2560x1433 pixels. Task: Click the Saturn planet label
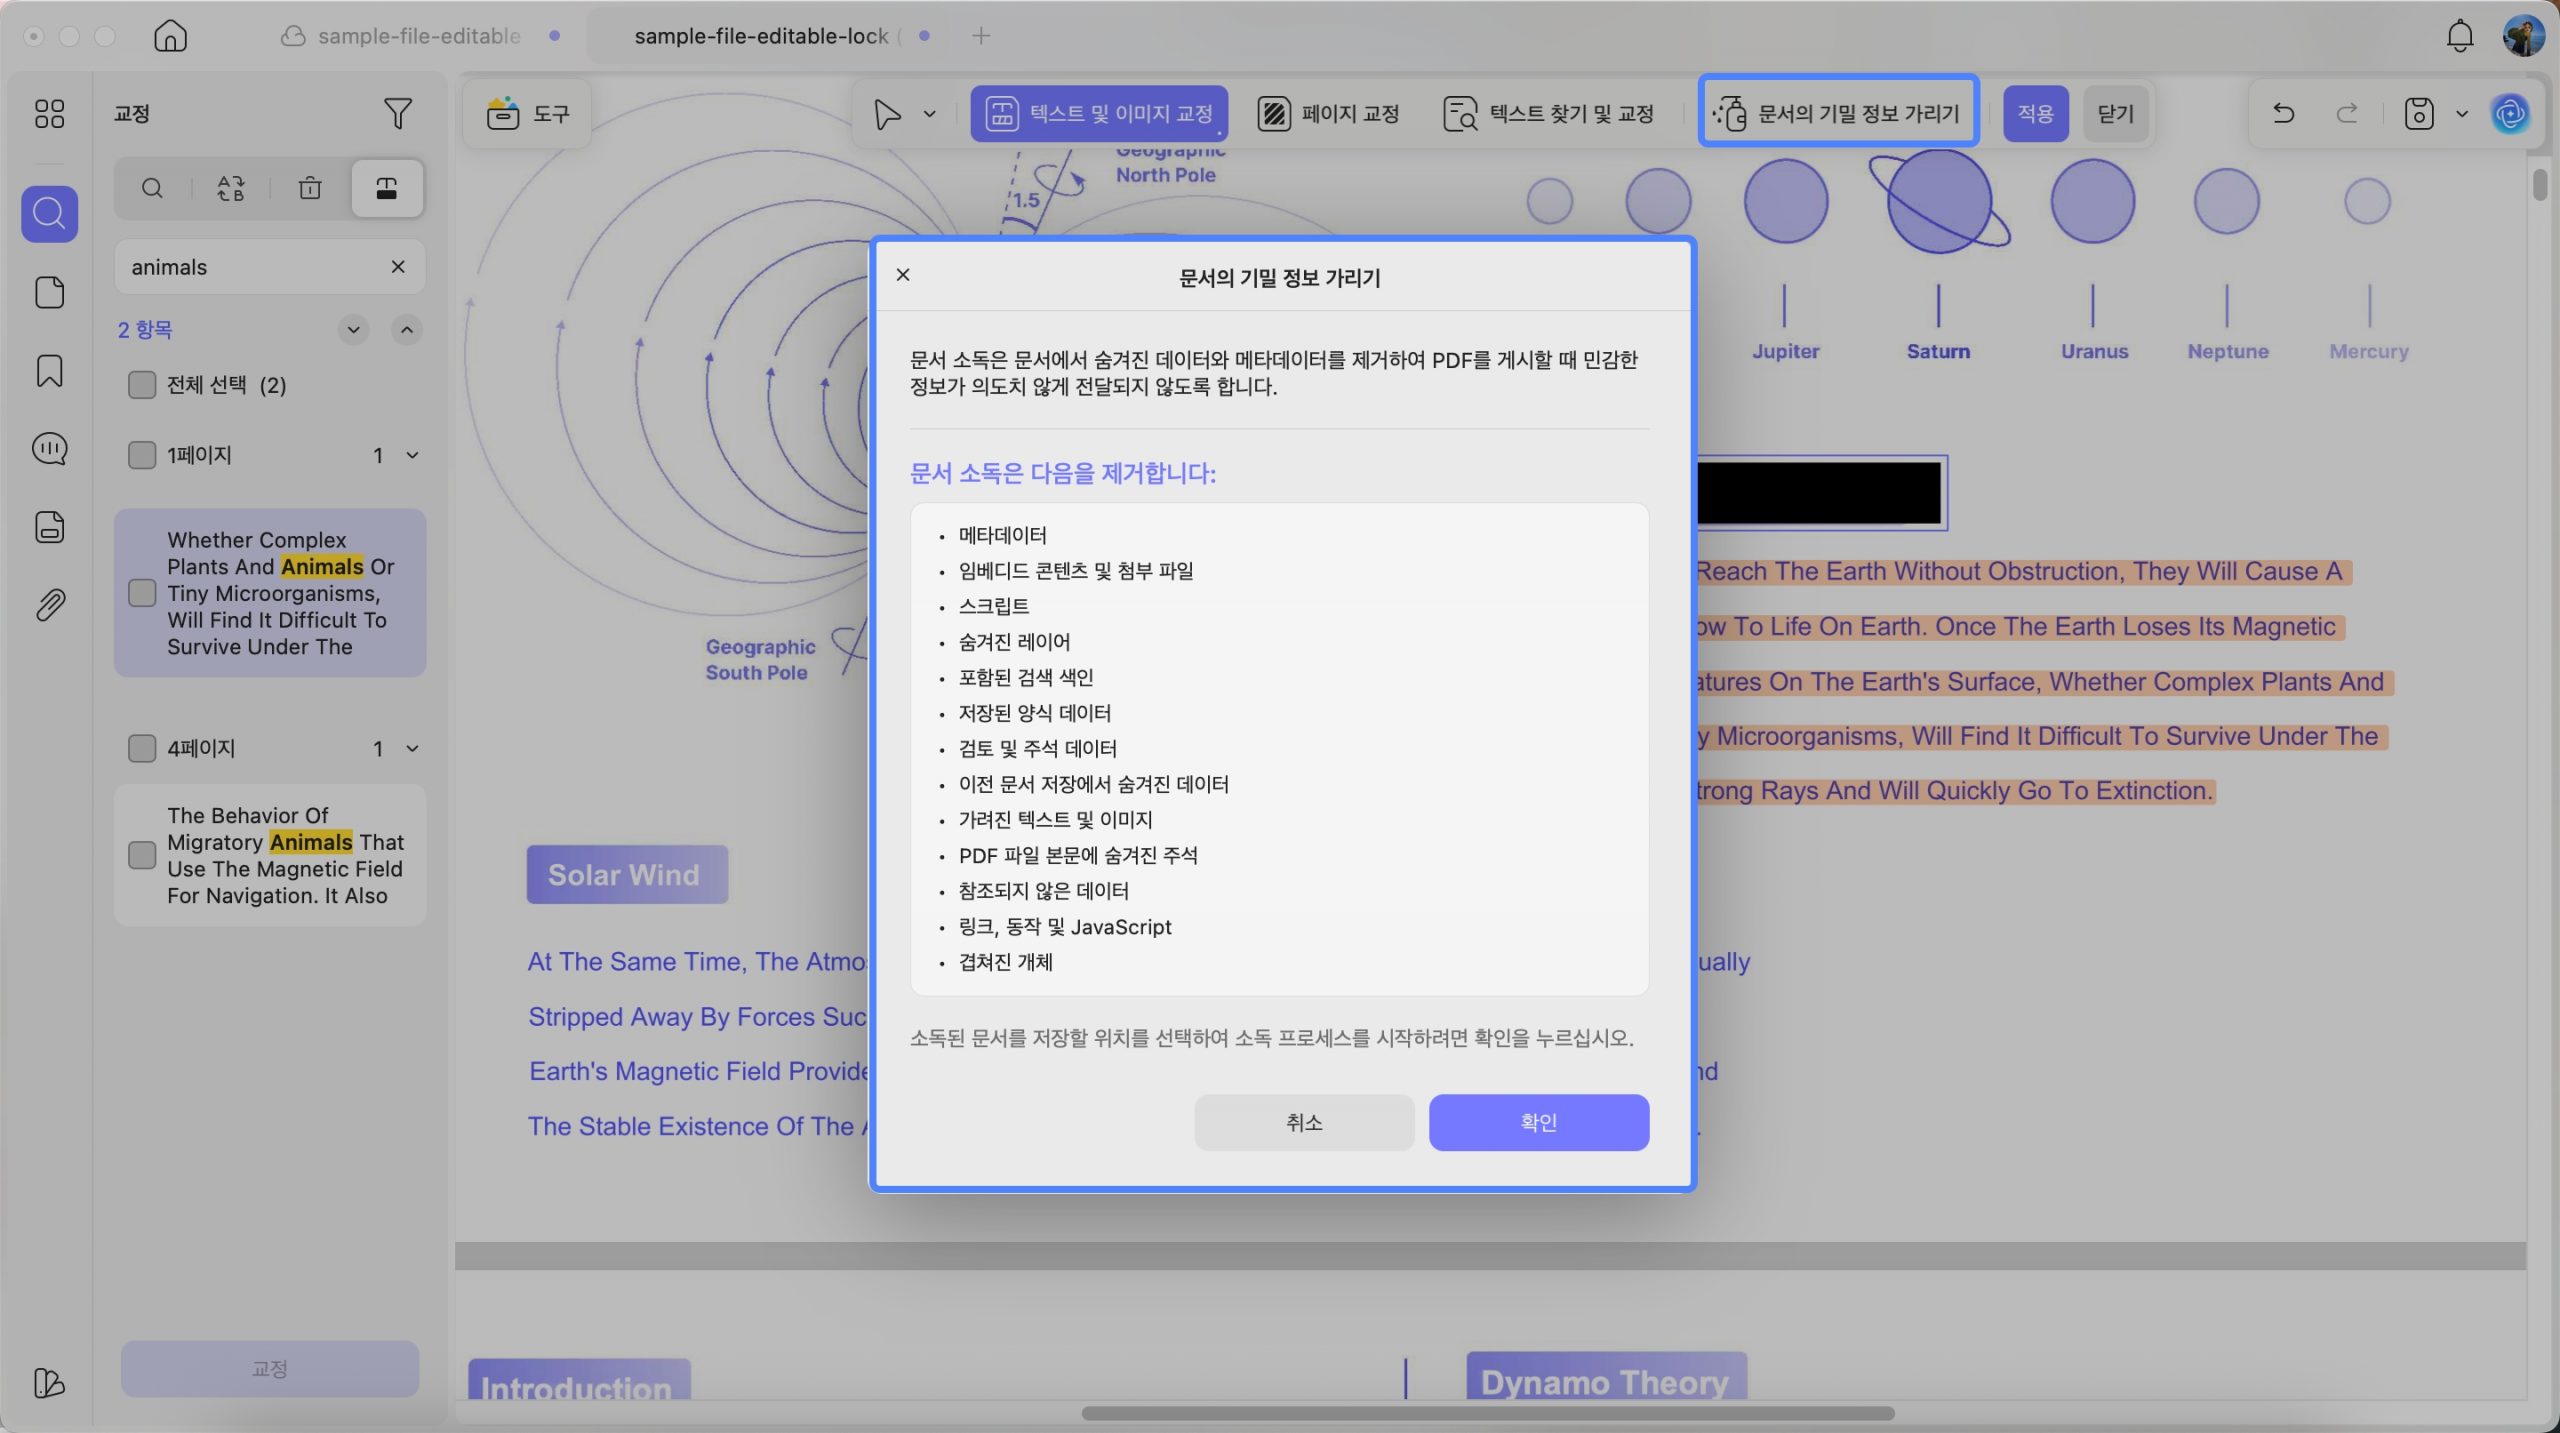click(x=1938, y=351)
